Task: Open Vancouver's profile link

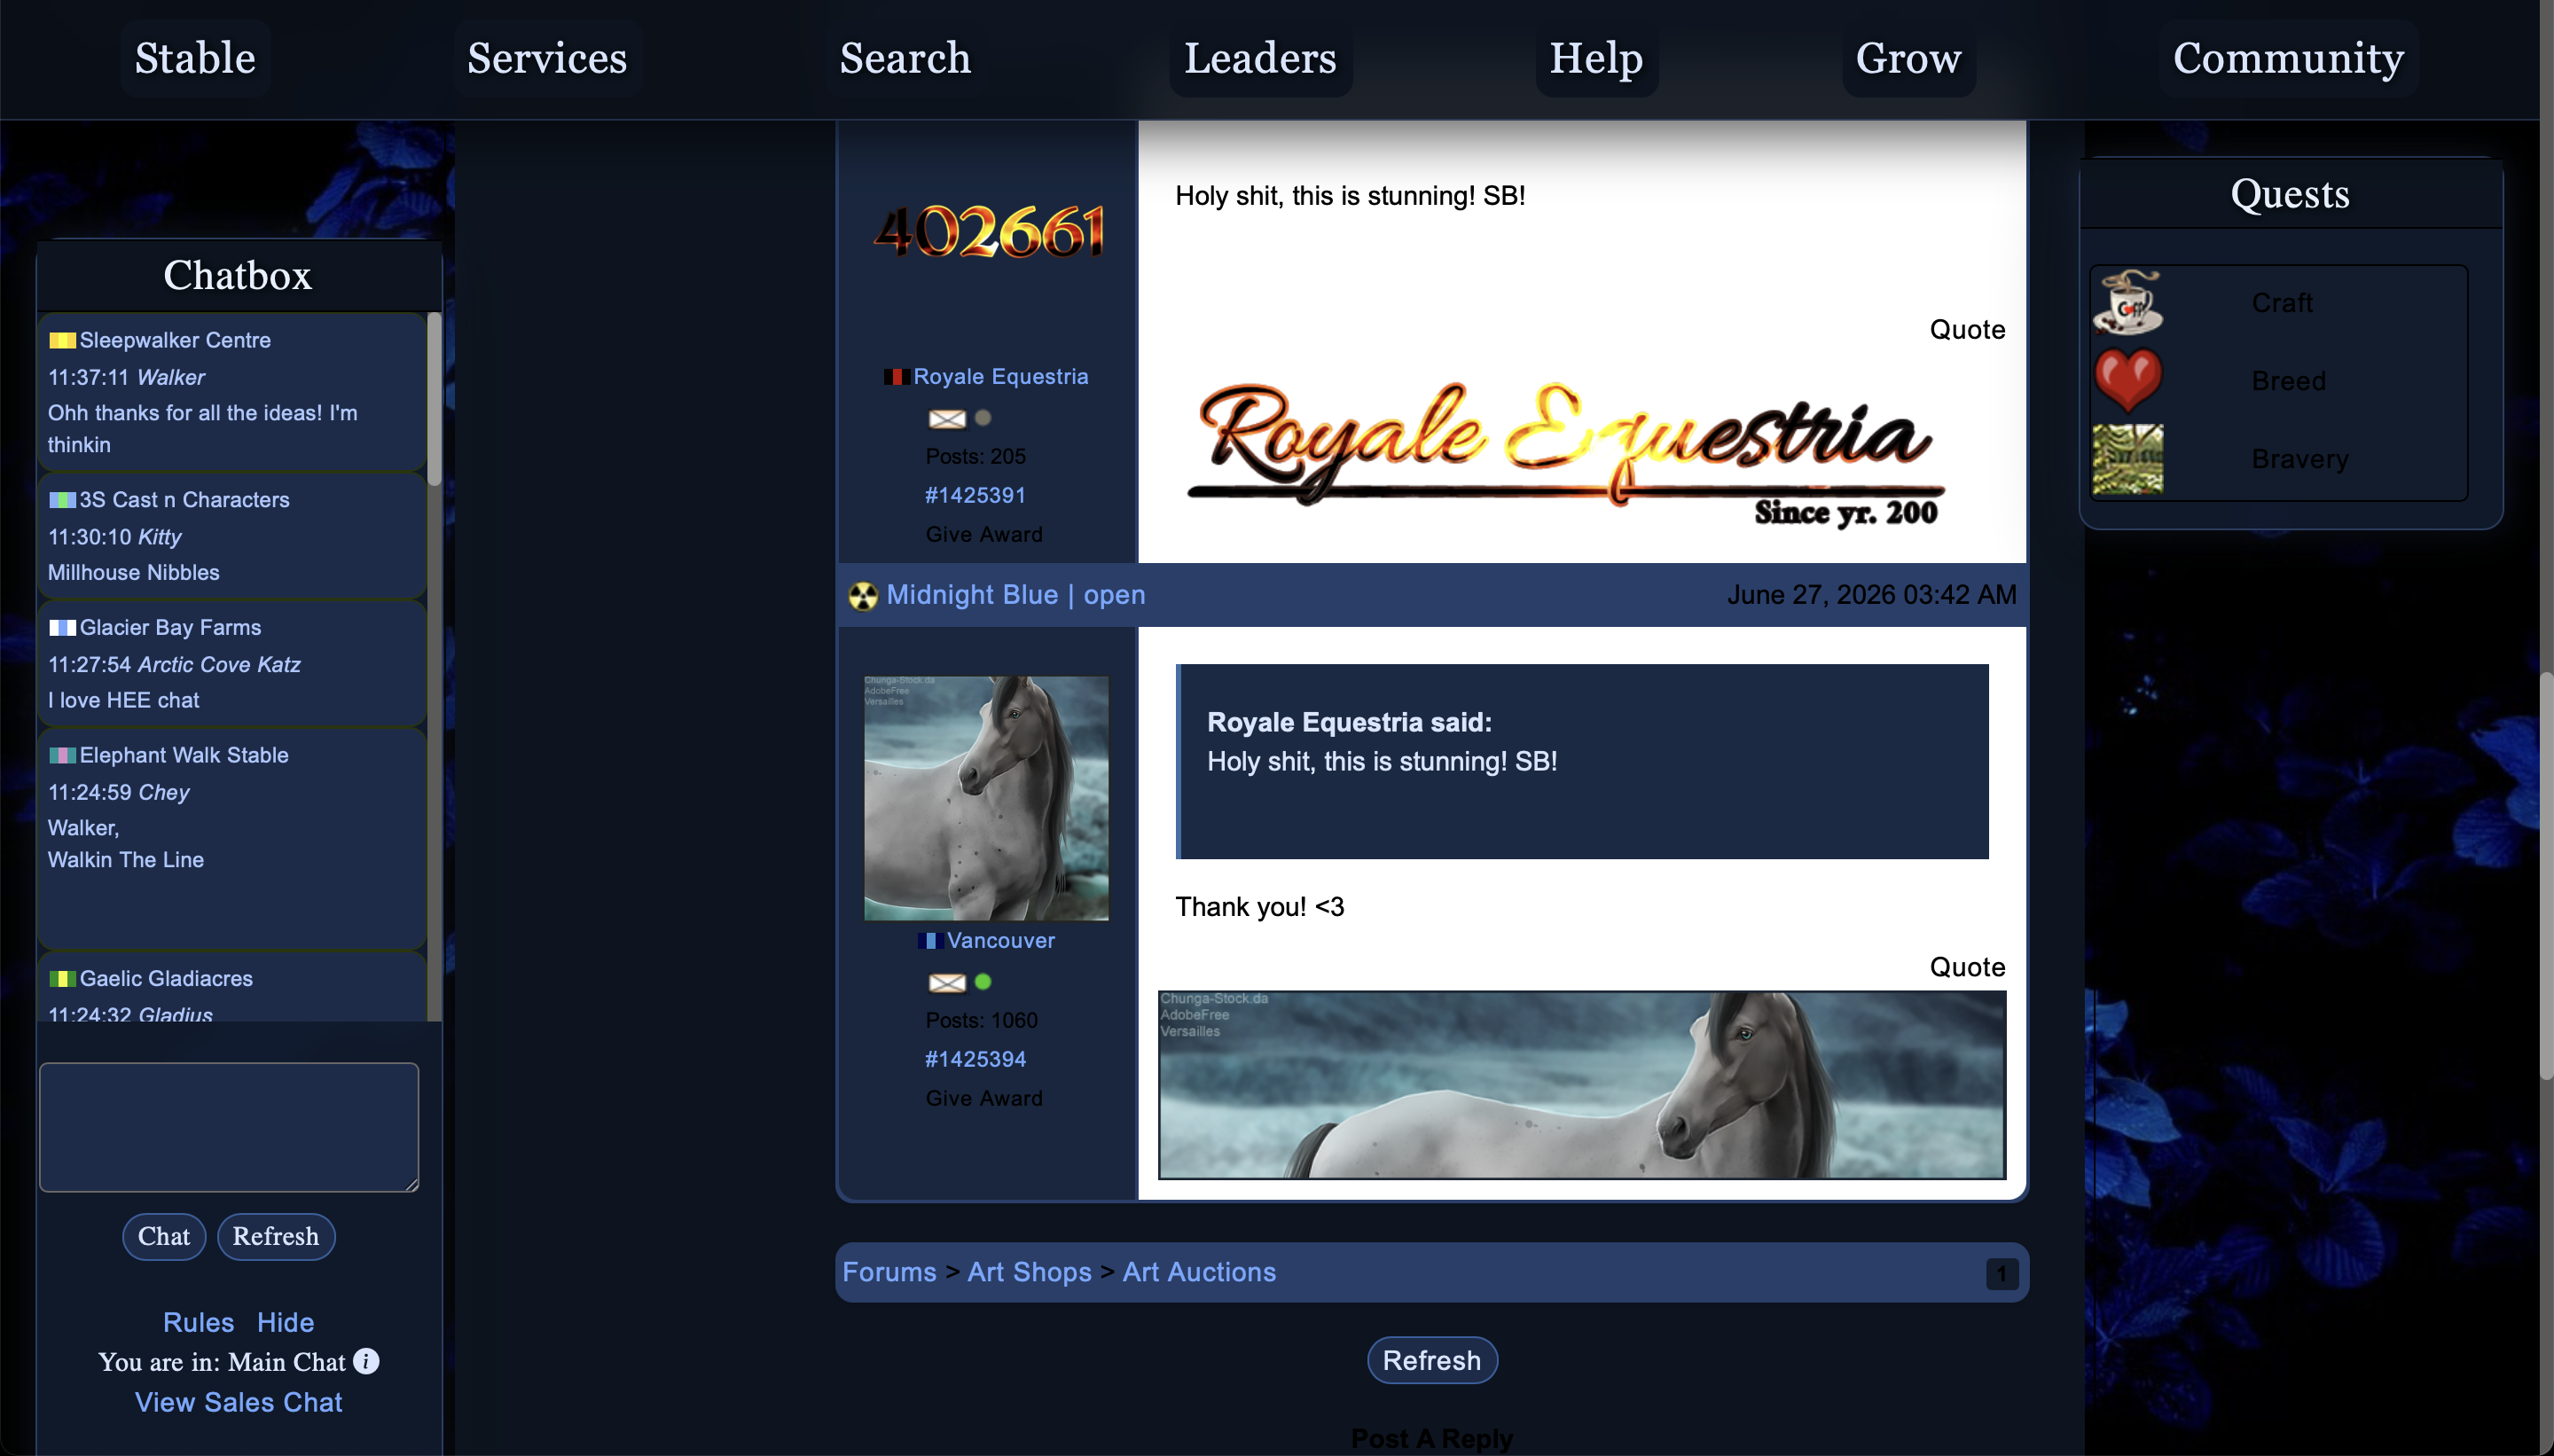Action: (x=1000, y=941)
